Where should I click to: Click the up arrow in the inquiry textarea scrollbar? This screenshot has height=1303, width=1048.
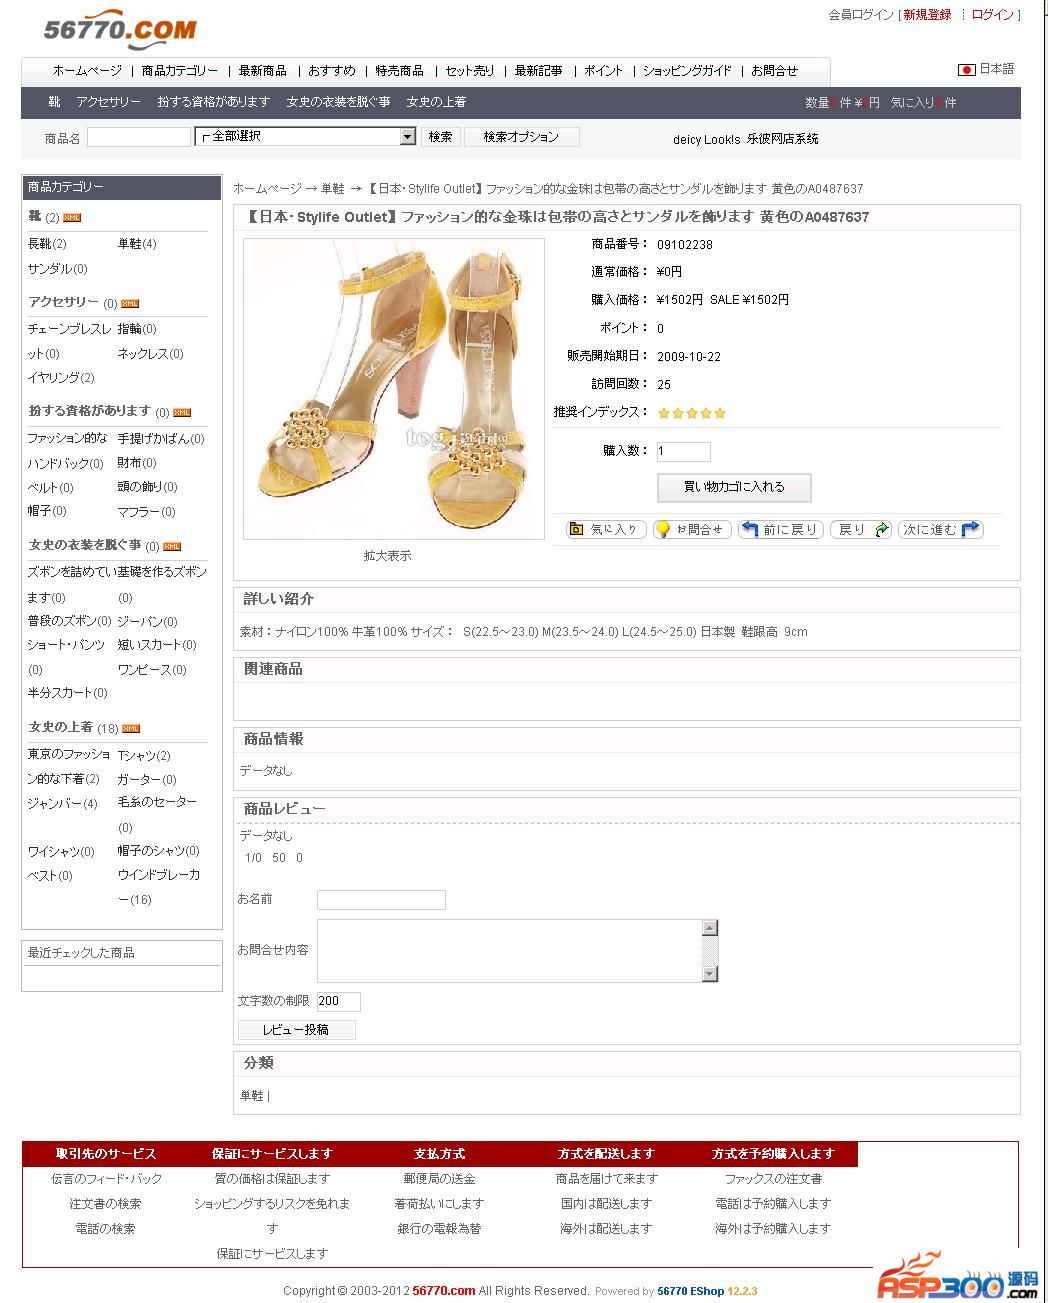click(x=710, y=928)
